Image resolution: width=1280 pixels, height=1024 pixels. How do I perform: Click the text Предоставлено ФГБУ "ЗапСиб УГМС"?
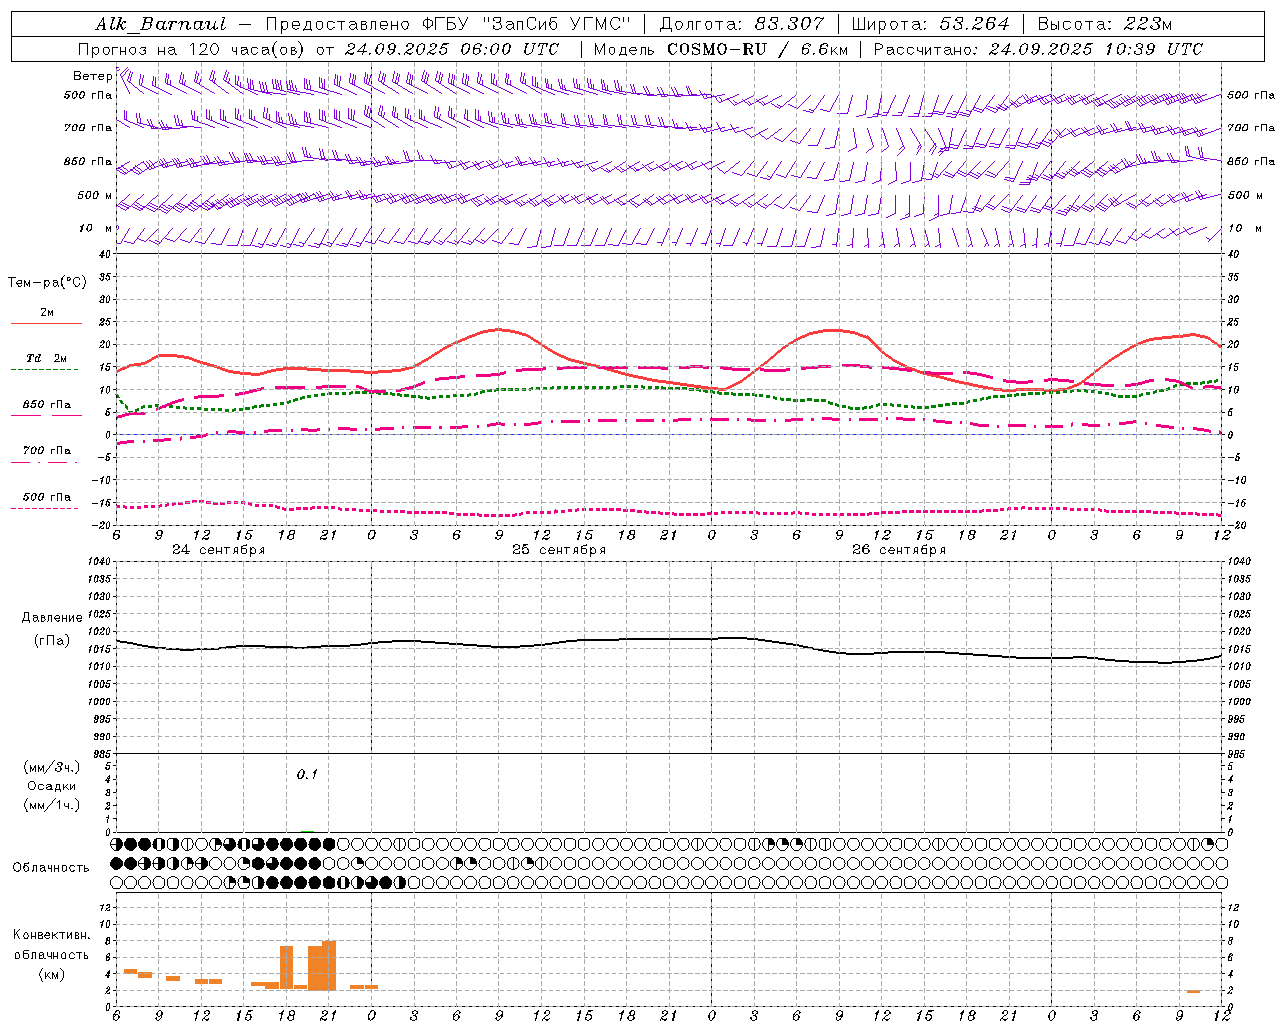point(448,24)
